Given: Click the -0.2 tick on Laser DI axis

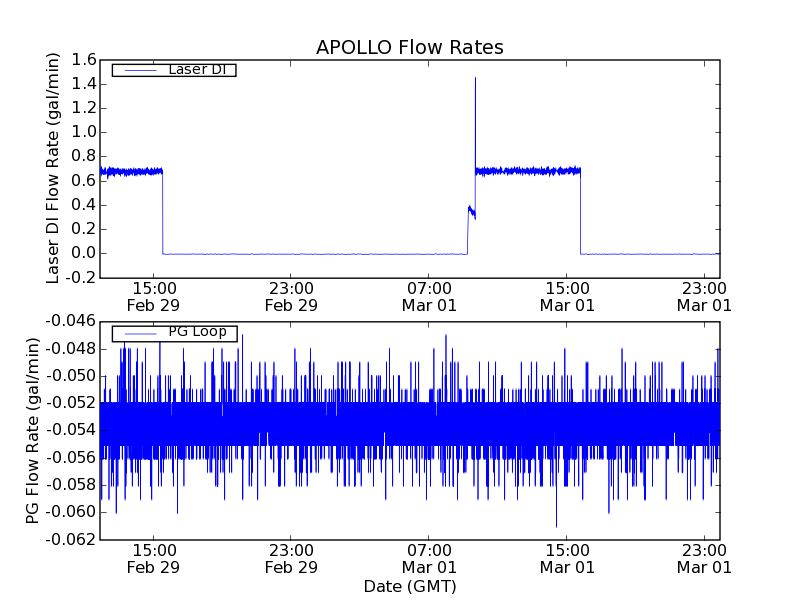Looking at the screenshot, I should click(x=81, y=278).
